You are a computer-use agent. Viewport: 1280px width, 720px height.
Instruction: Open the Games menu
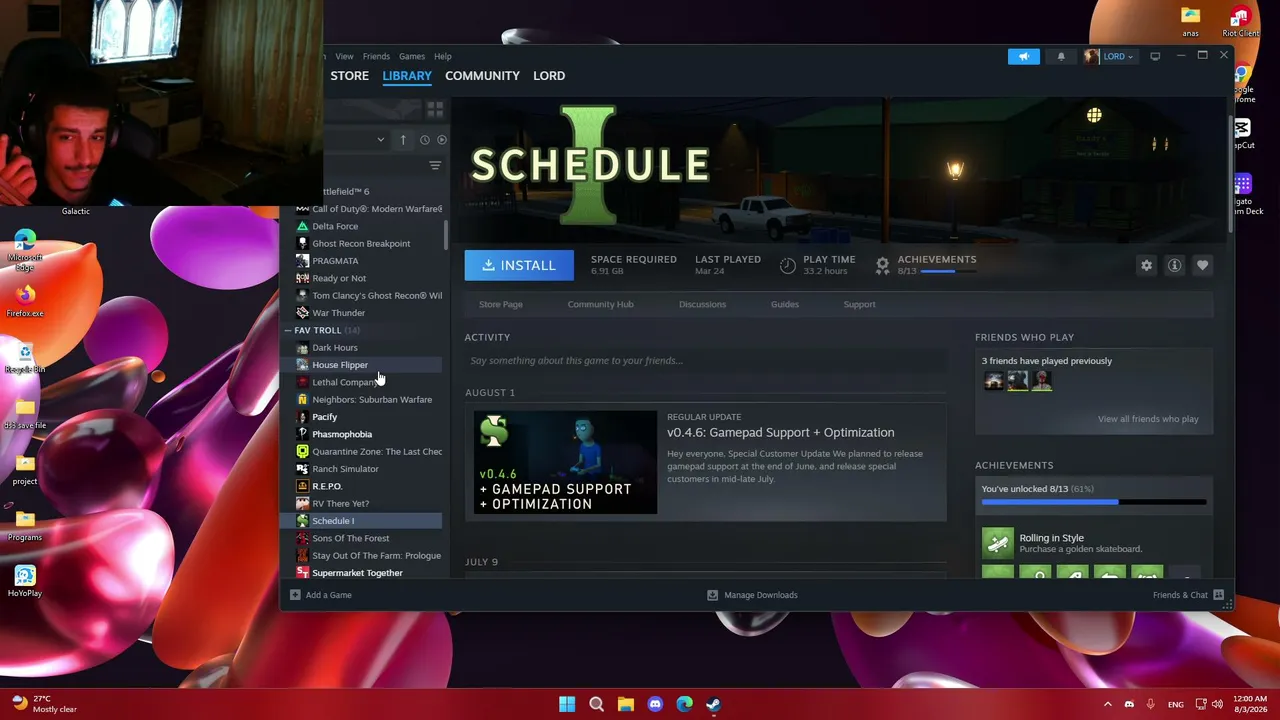click(412, 56)
